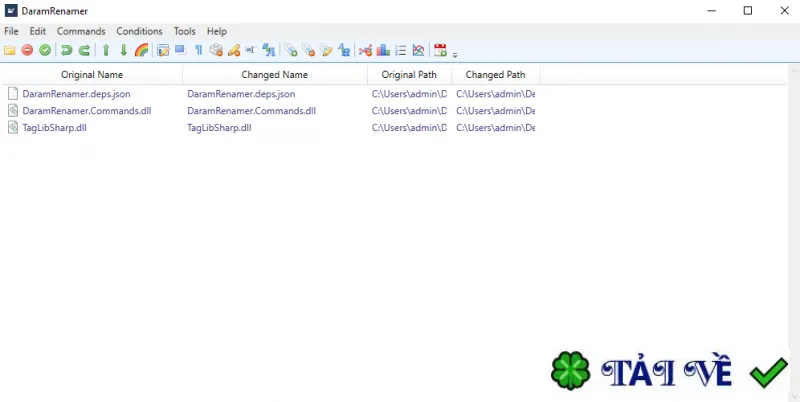Click the red clear list icon
800x402 pixels.
[28, 50]
